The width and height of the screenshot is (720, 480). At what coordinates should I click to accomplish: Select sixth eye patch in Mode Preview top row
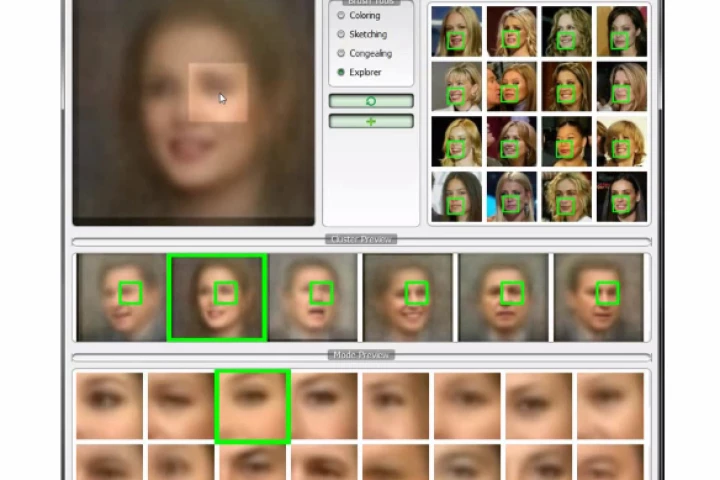[x=467, y=406]
